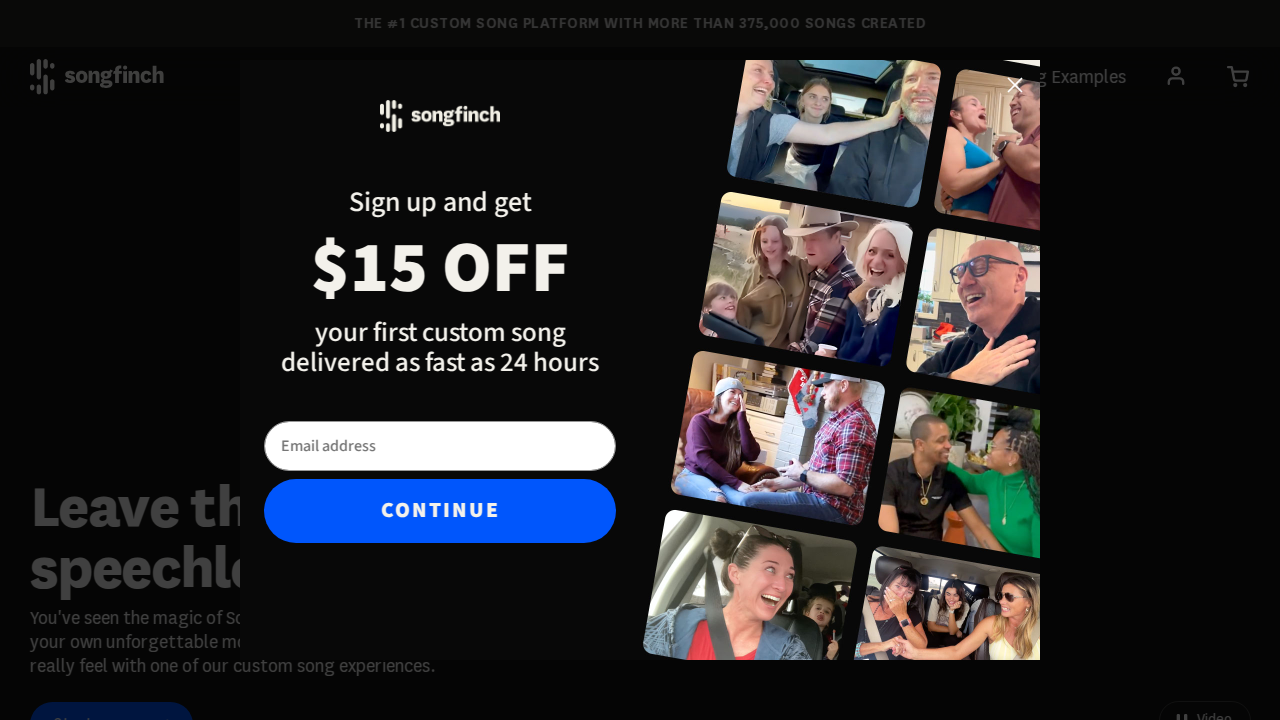This screenshot has height=720, width=1280.
Task: Select photo of family in car with sunroof
Action: point(833,130)
